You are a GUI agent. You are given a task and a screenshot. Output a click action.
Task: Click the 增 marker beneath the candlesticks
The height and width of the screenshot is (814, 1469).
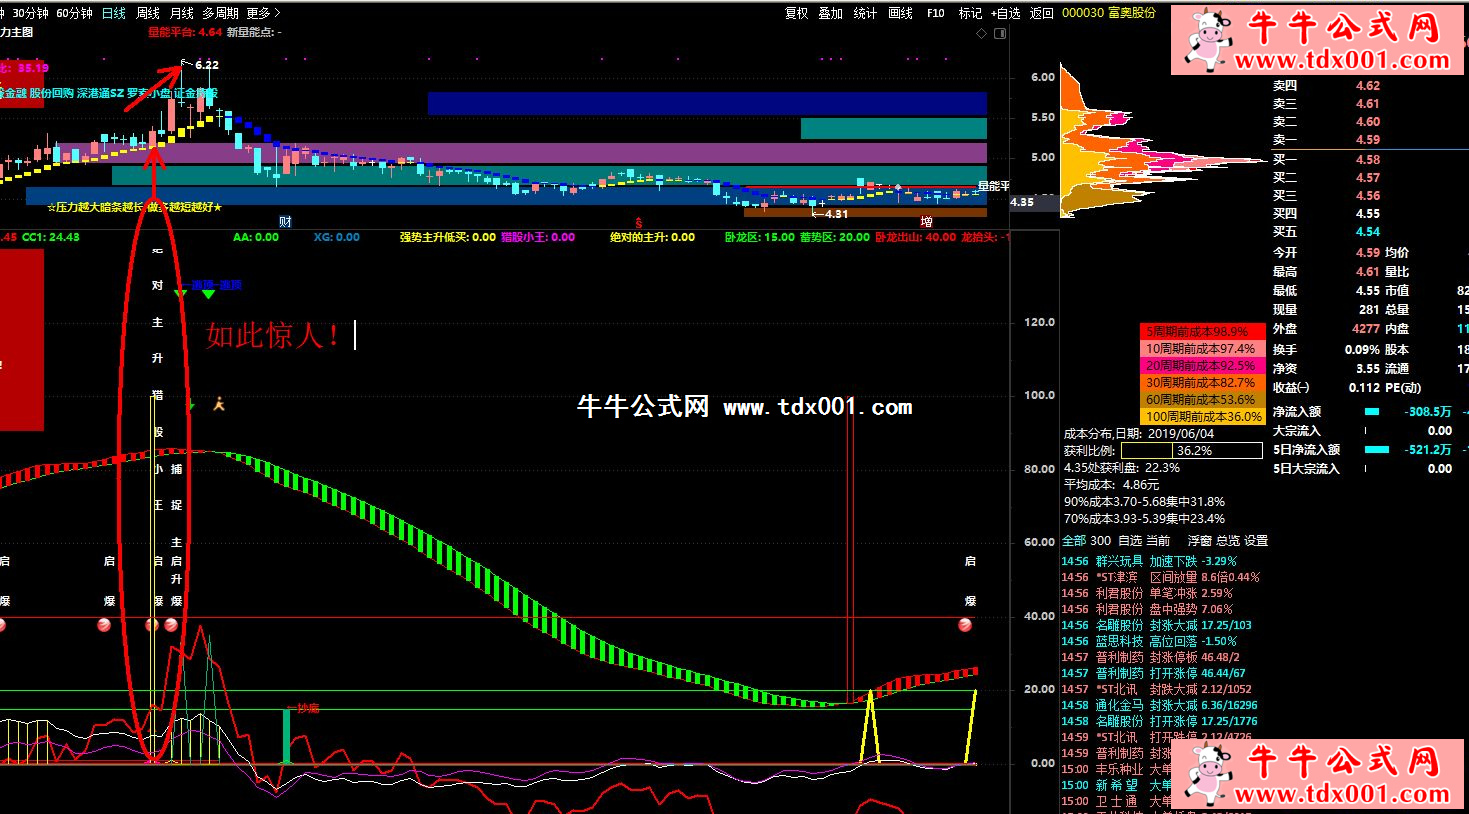[x=926, y=222]
